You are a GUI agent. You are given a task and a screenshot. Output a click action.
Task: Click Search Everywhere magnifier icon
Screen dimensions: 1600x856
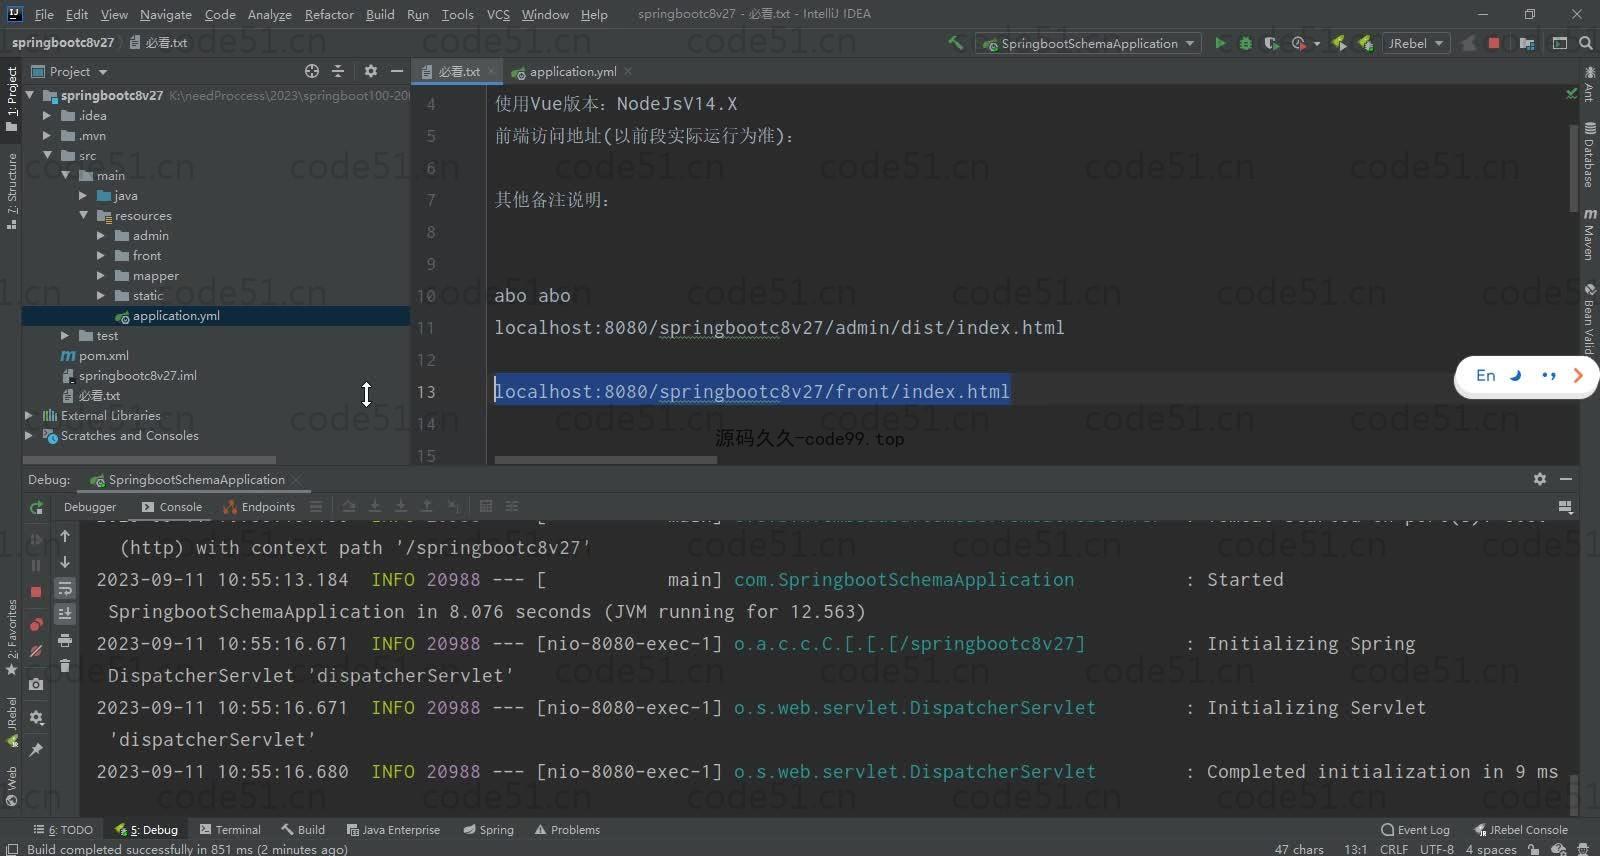(x=1586, y=43)
